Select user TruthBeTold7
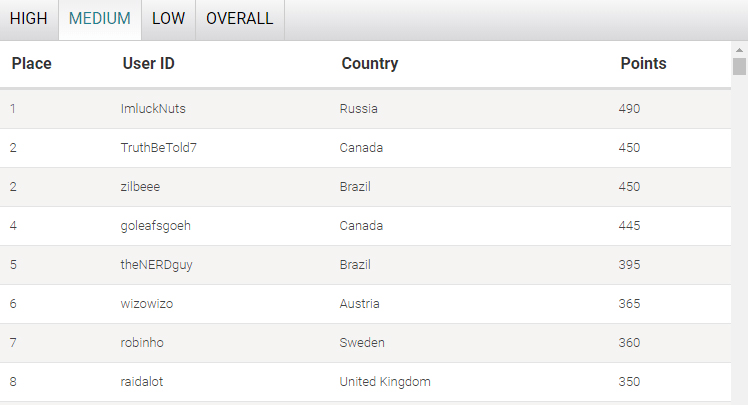 158,148
